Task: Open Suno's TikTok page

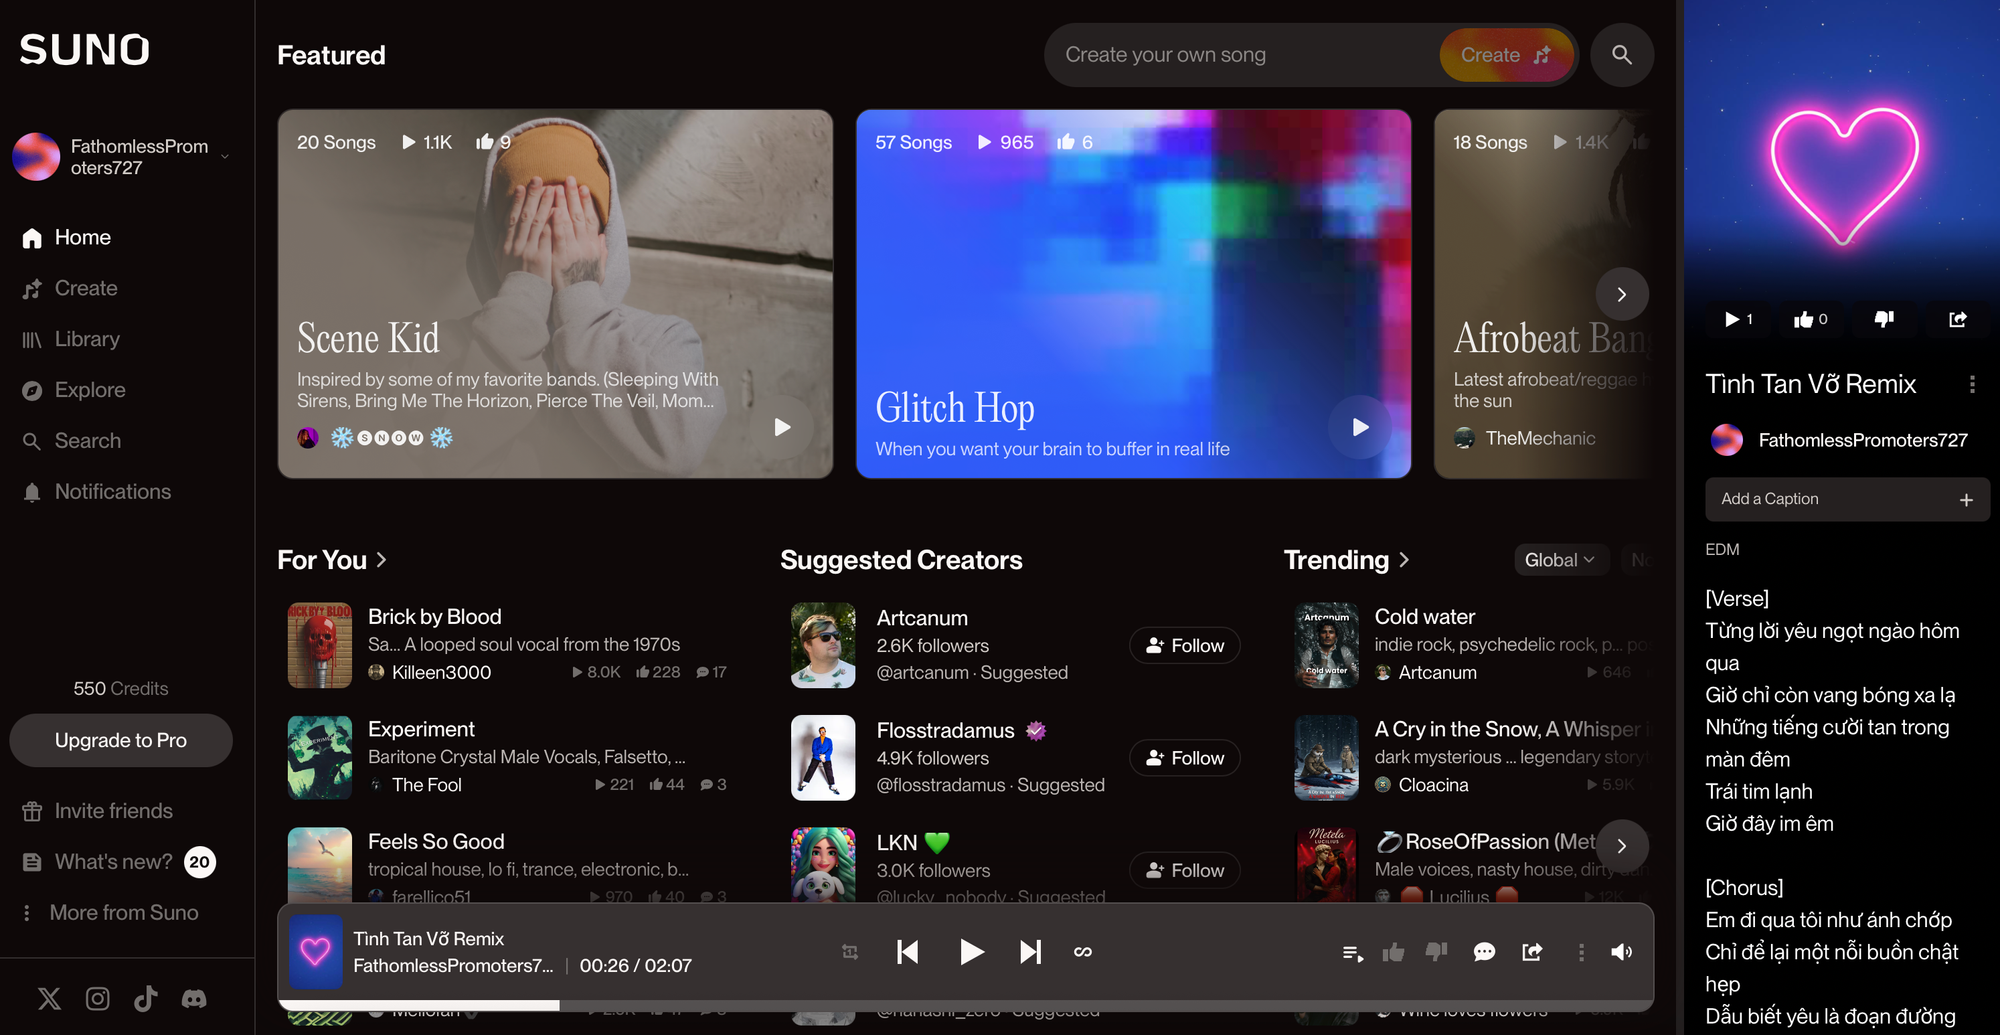Action: click(x=146, y=998)
